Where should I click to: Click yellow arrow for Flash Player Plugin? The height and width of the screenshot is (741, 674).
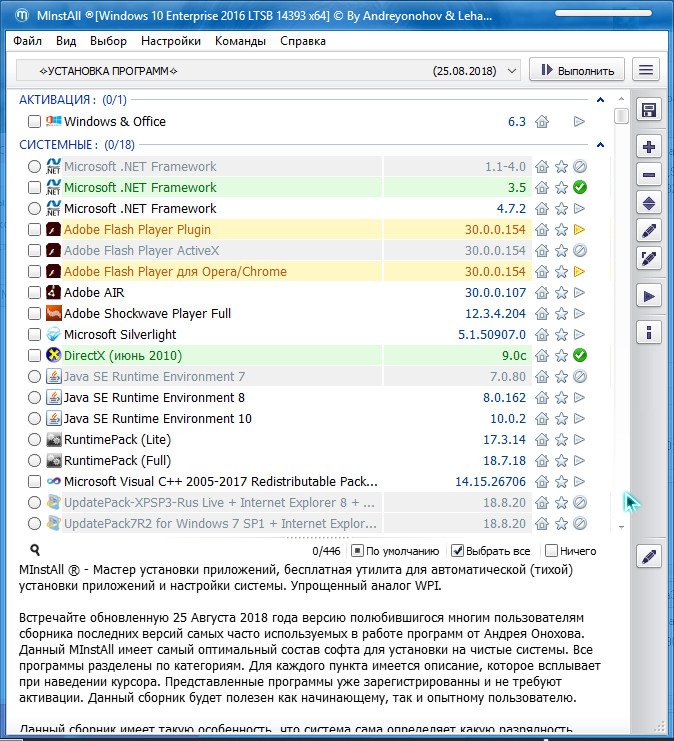(579, 230)
